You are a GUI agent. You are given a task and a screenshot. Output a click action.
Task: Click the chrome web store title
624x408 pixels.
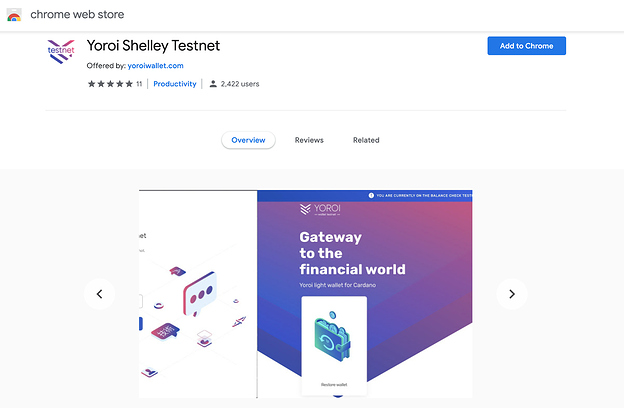[77, 15]
